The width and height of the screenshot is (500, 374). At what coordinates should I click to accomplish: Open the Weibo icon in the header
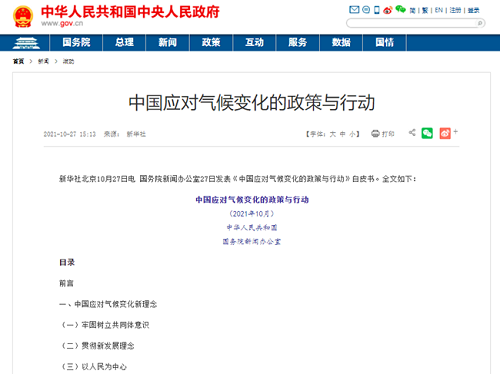[x=387, y=10]
